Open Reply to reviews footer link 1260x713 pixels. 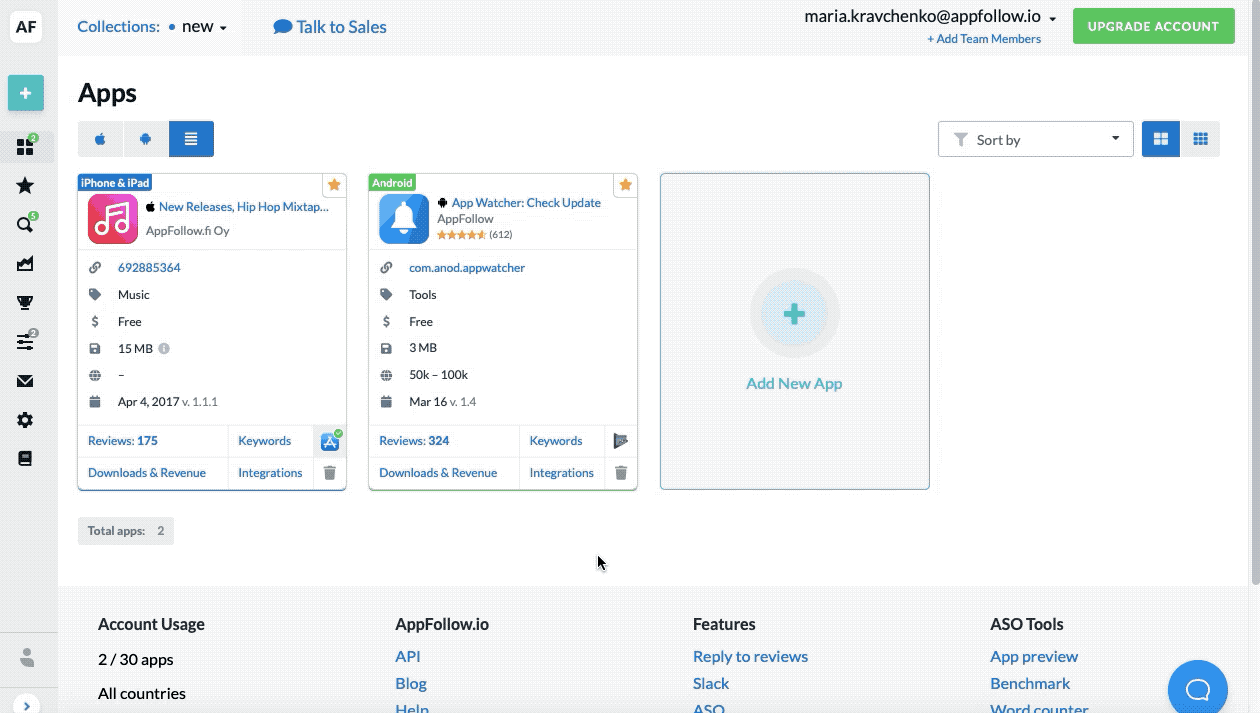point(750,657)
